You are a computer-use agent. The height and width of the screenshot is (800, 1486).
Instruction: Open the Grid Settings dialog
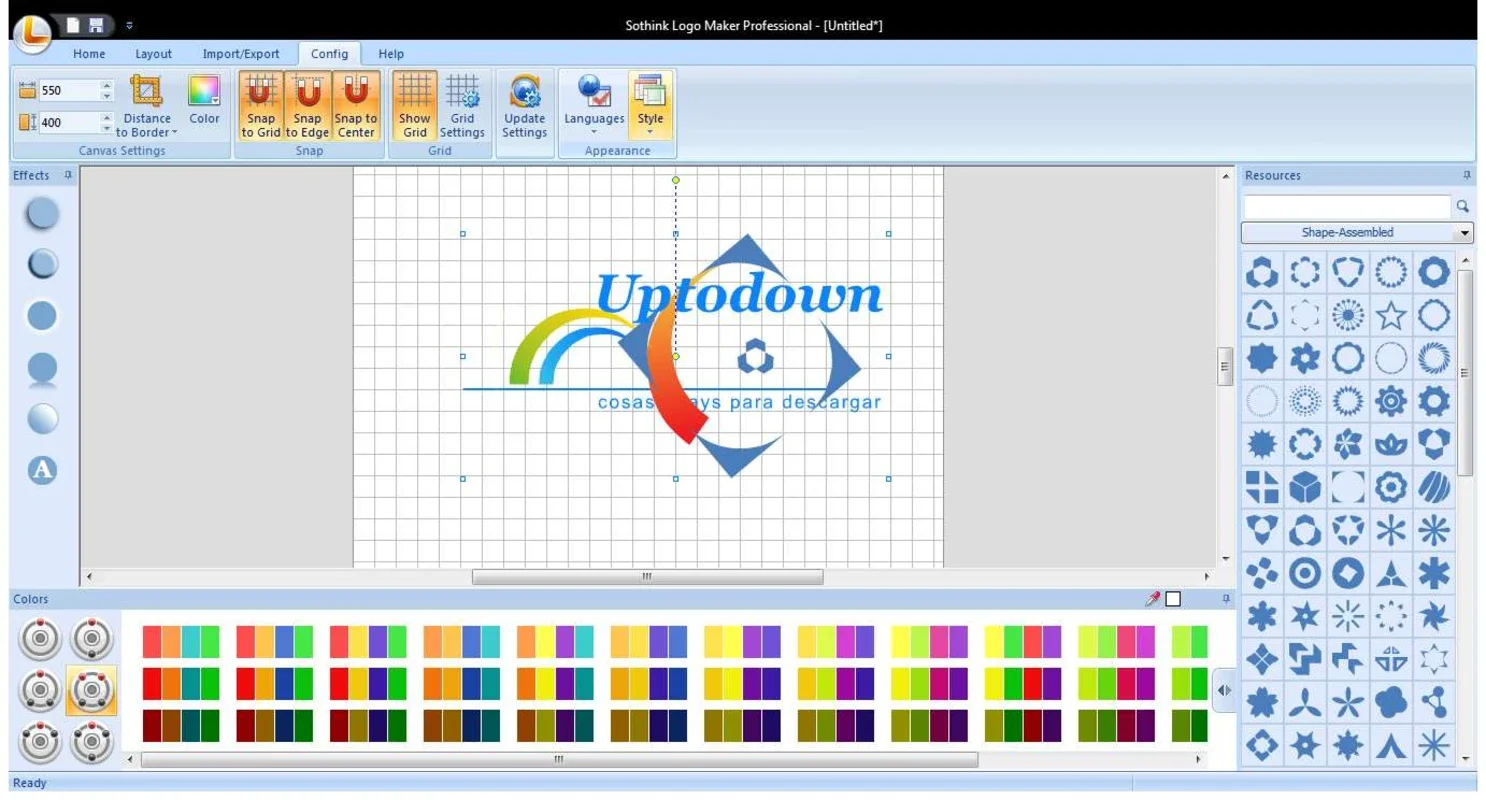click(462, 107)
